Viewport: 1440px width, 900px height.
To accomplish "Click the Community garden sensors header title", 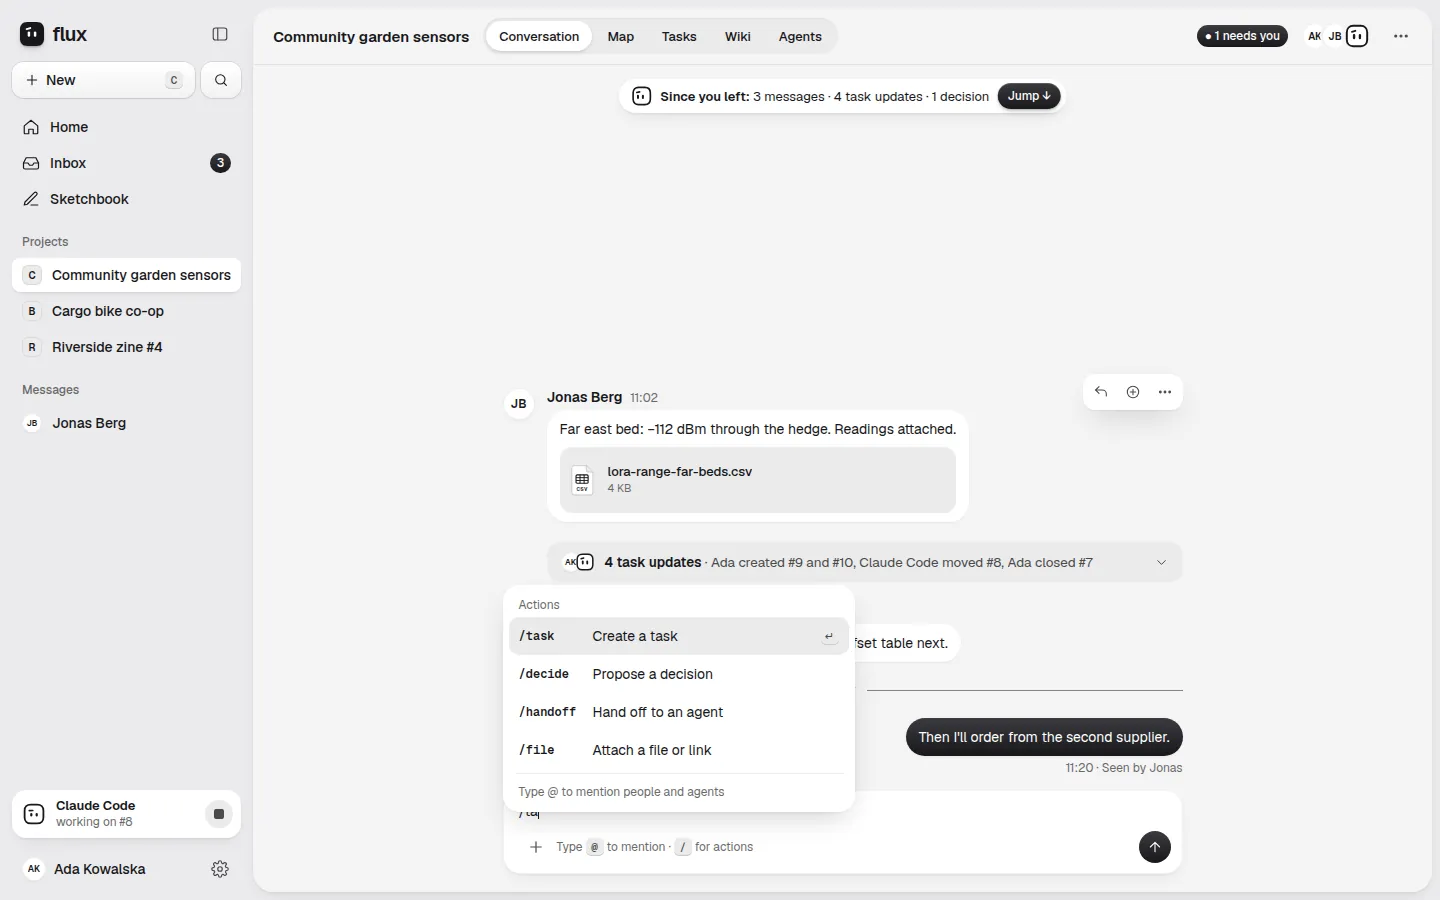I will [x=371, y=37].
